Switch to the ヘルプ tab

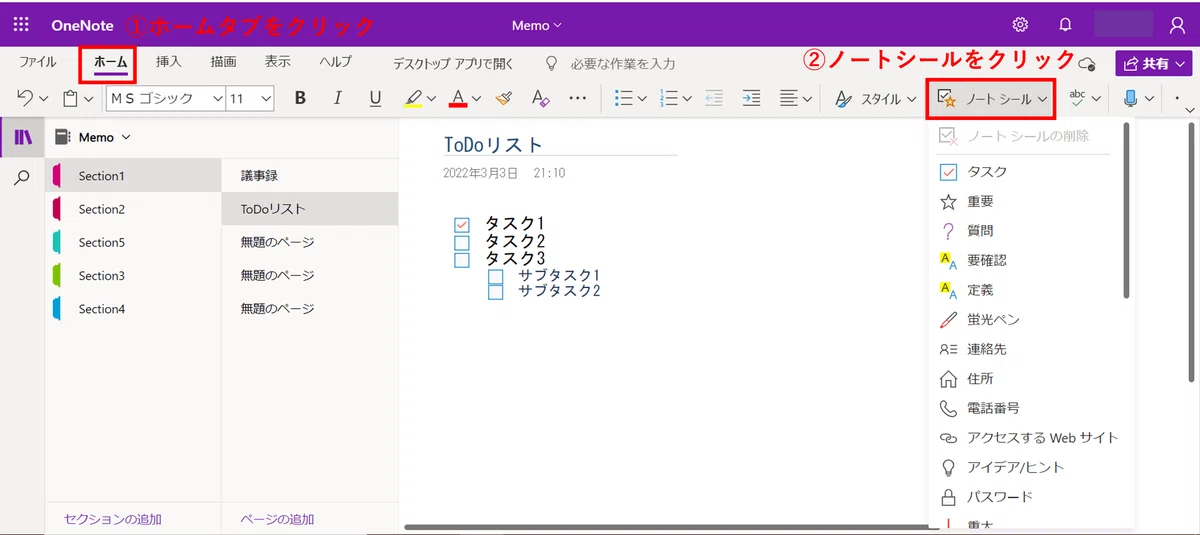click(x=335, y=62)
